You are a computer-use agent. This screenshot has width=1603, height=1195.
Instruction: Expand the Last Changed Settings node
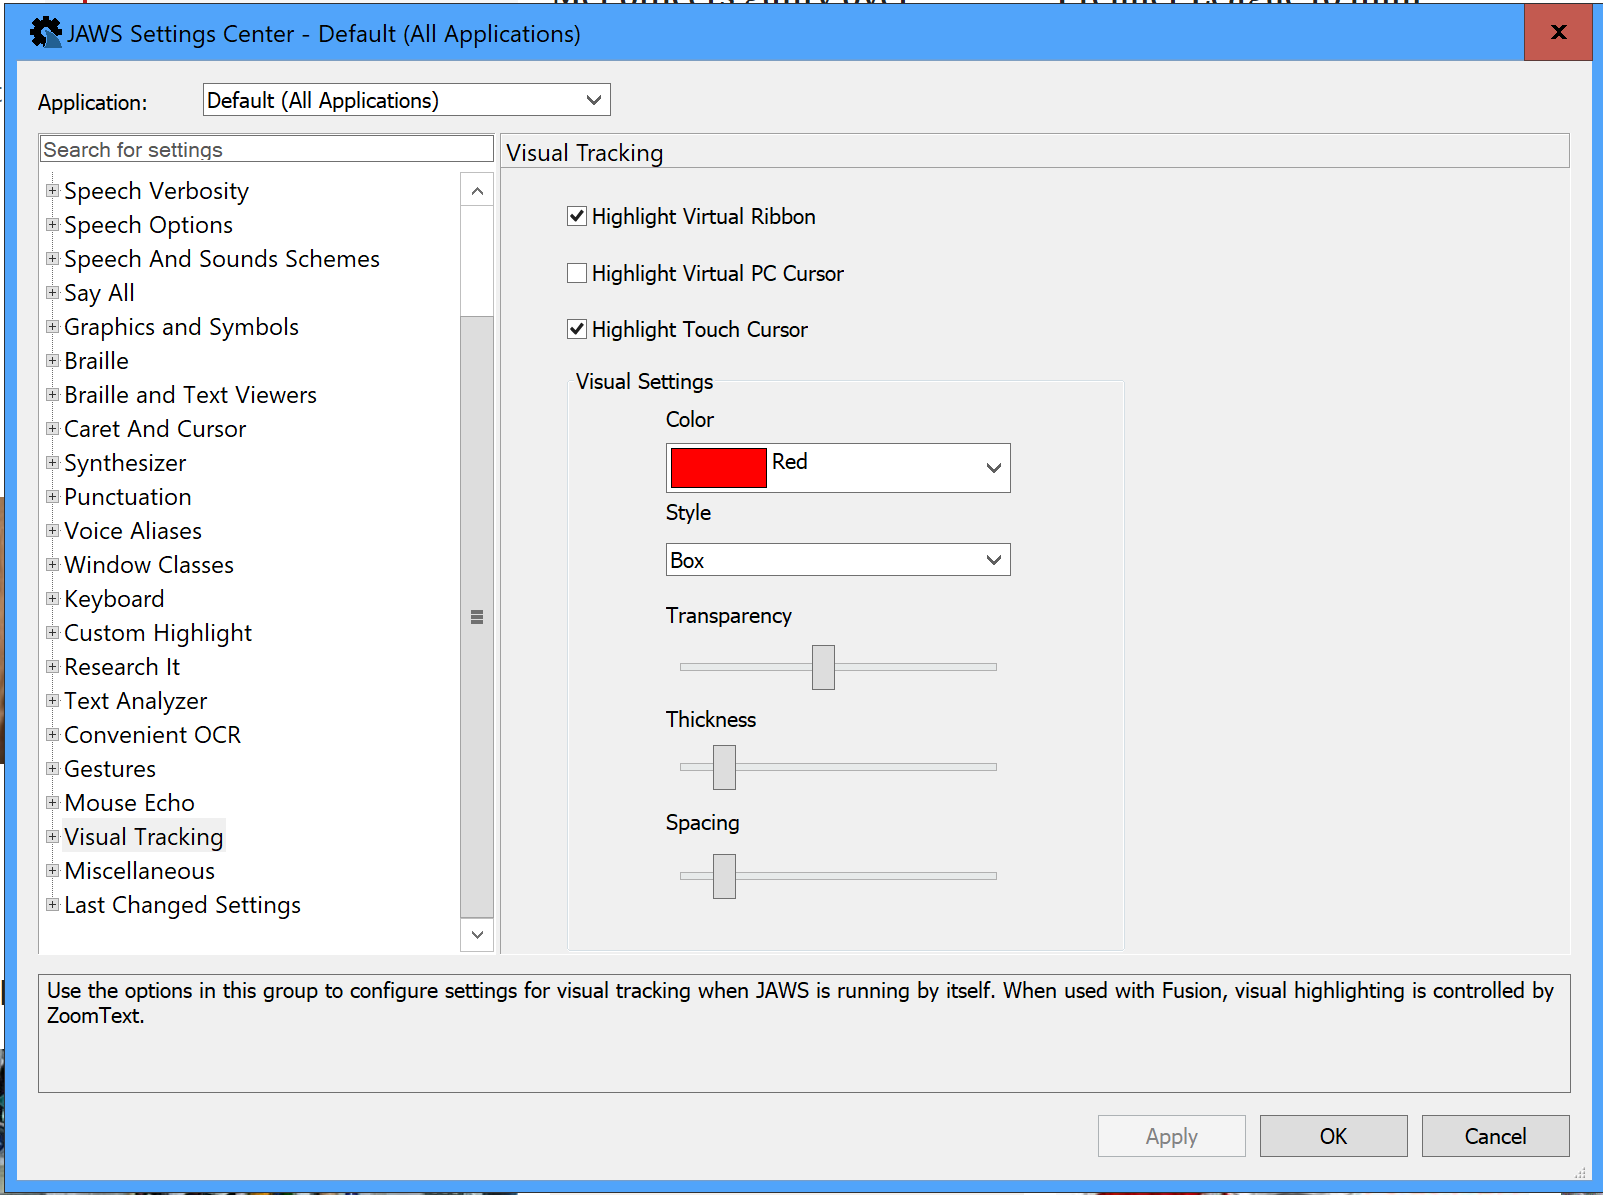click(x=53, y=904)
